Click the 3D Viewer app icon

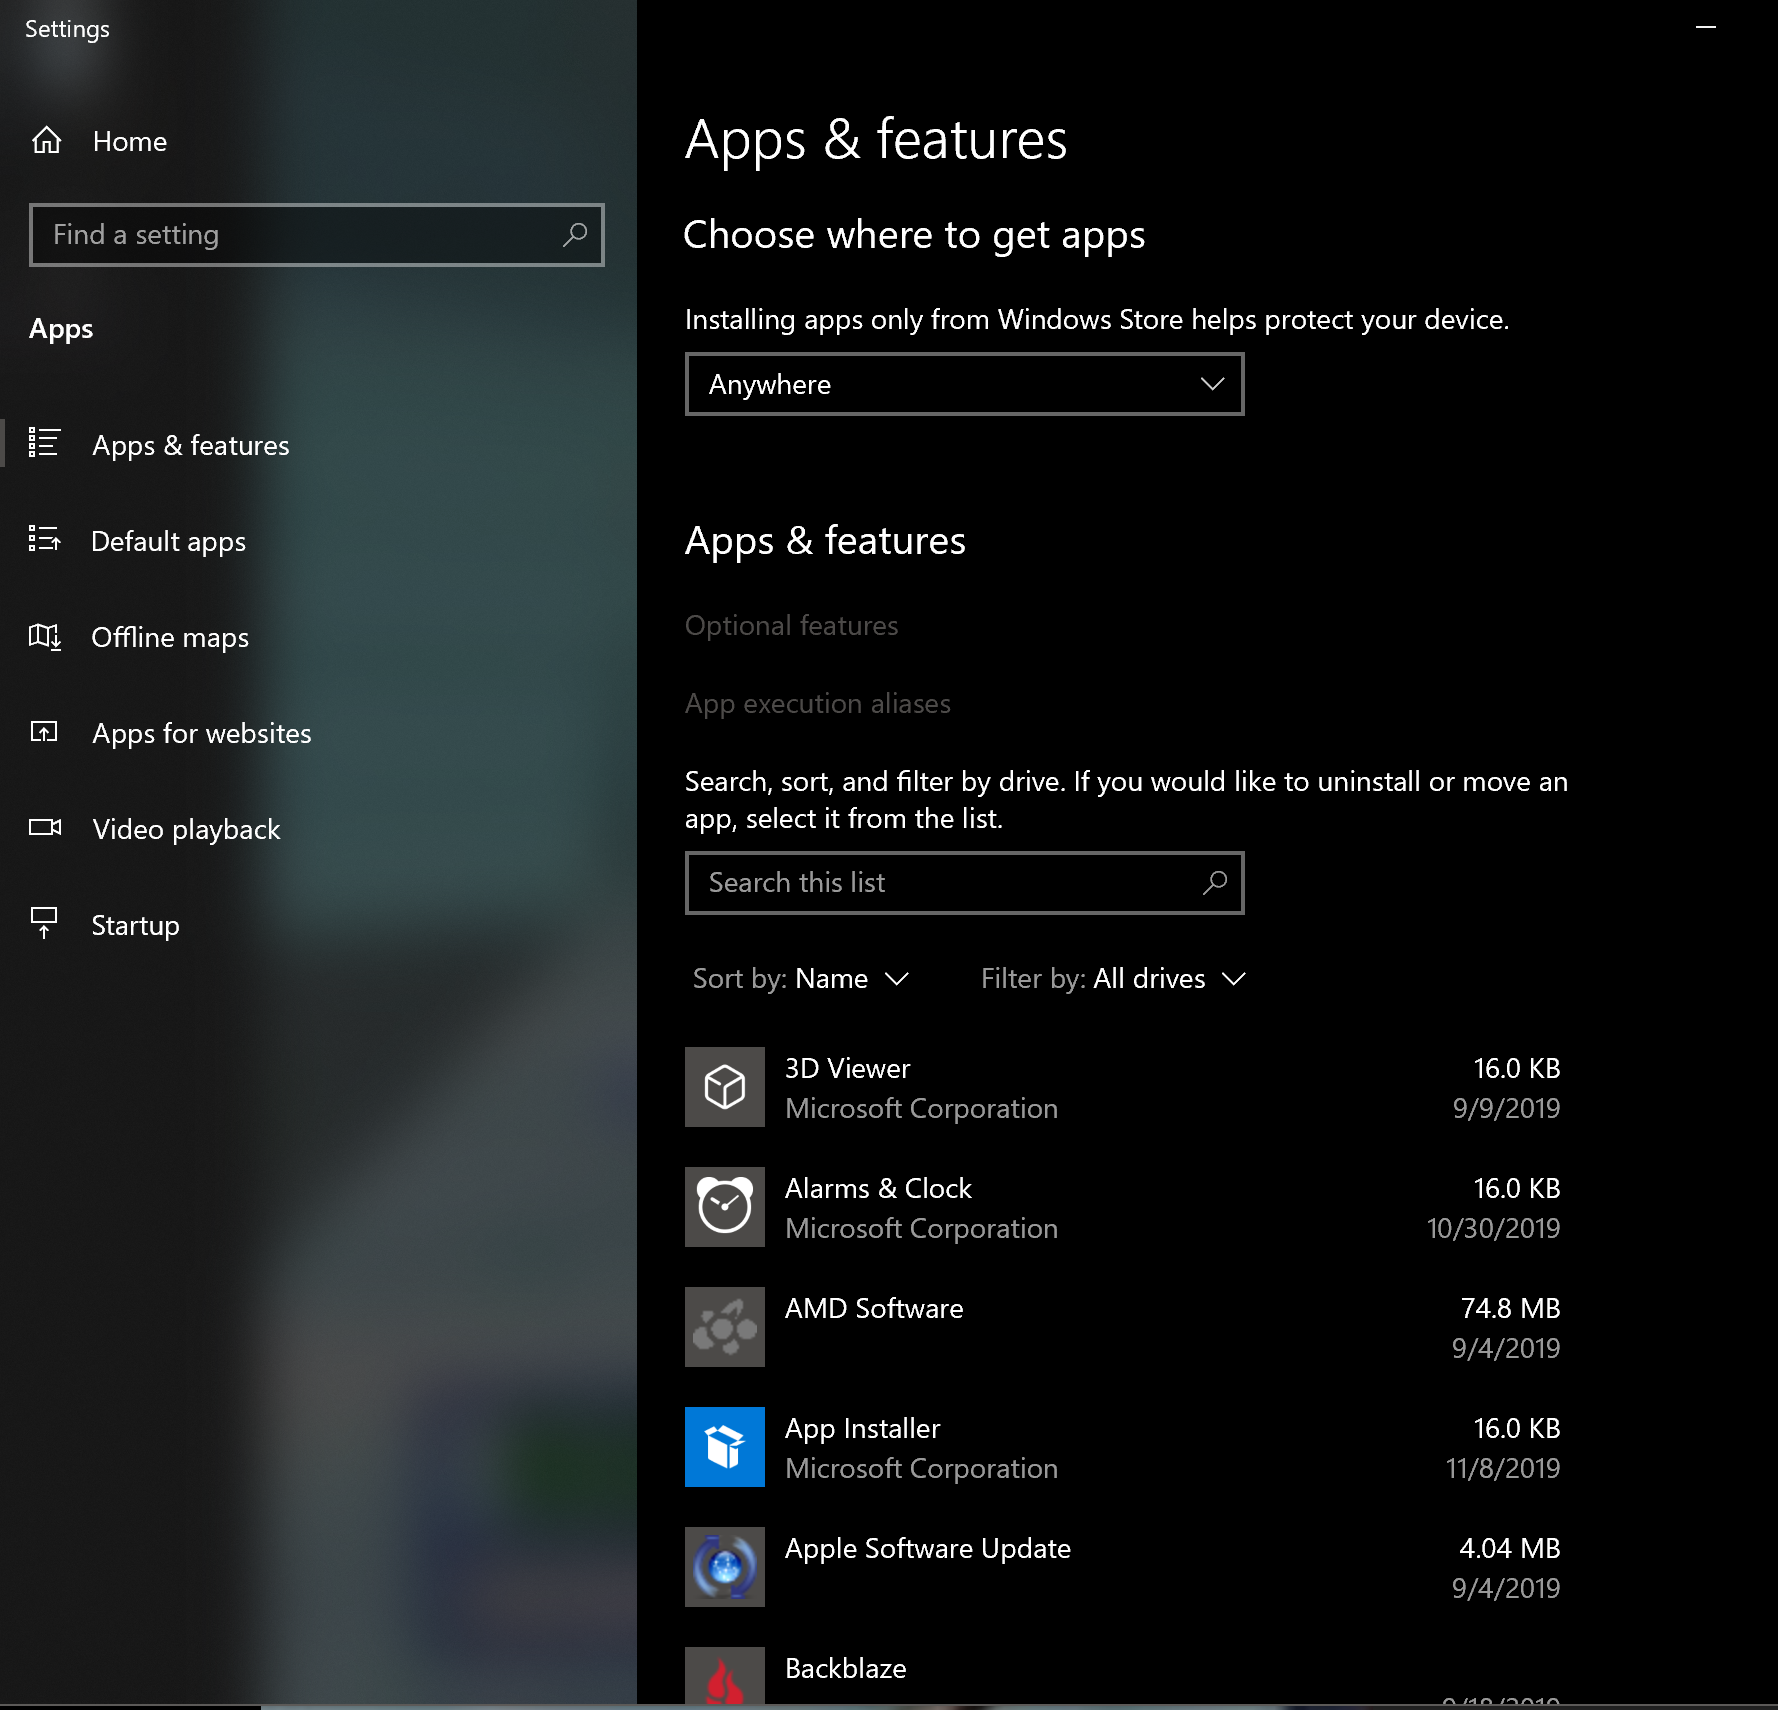click(725, 1087)
